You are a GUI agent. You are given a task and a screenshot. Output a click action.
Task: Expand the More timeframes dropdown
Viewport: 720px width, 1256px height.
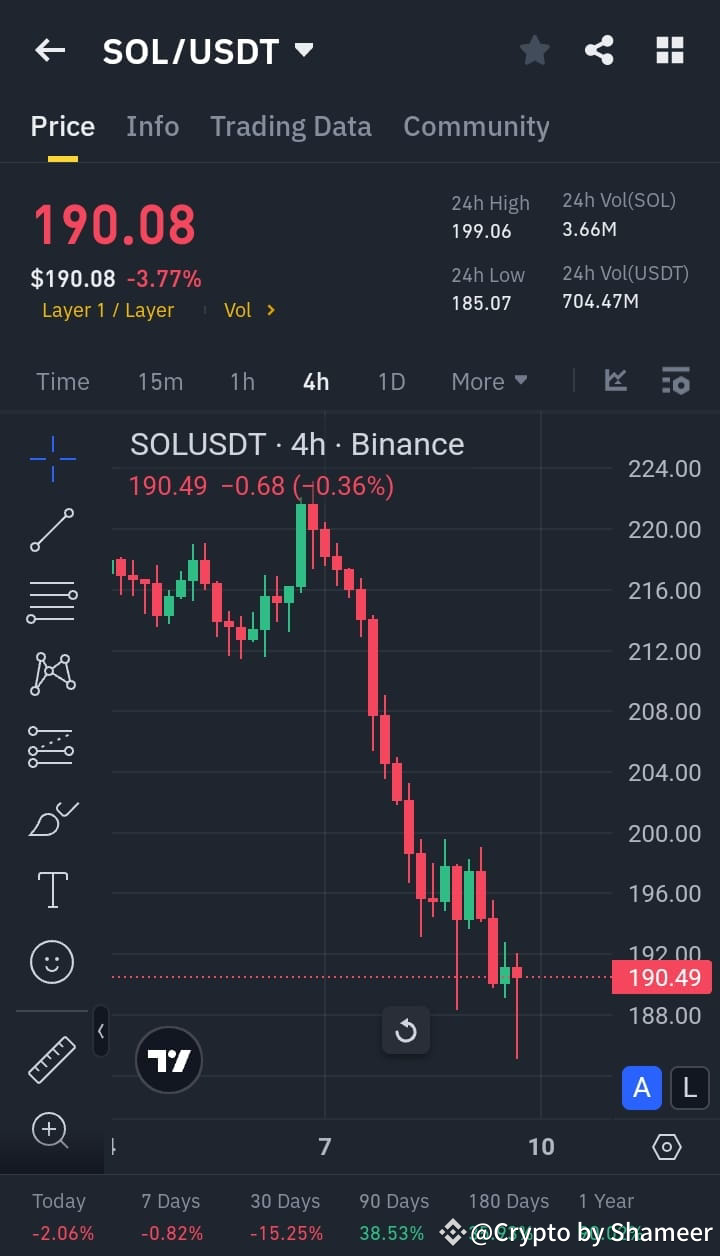tap(488, 381)
